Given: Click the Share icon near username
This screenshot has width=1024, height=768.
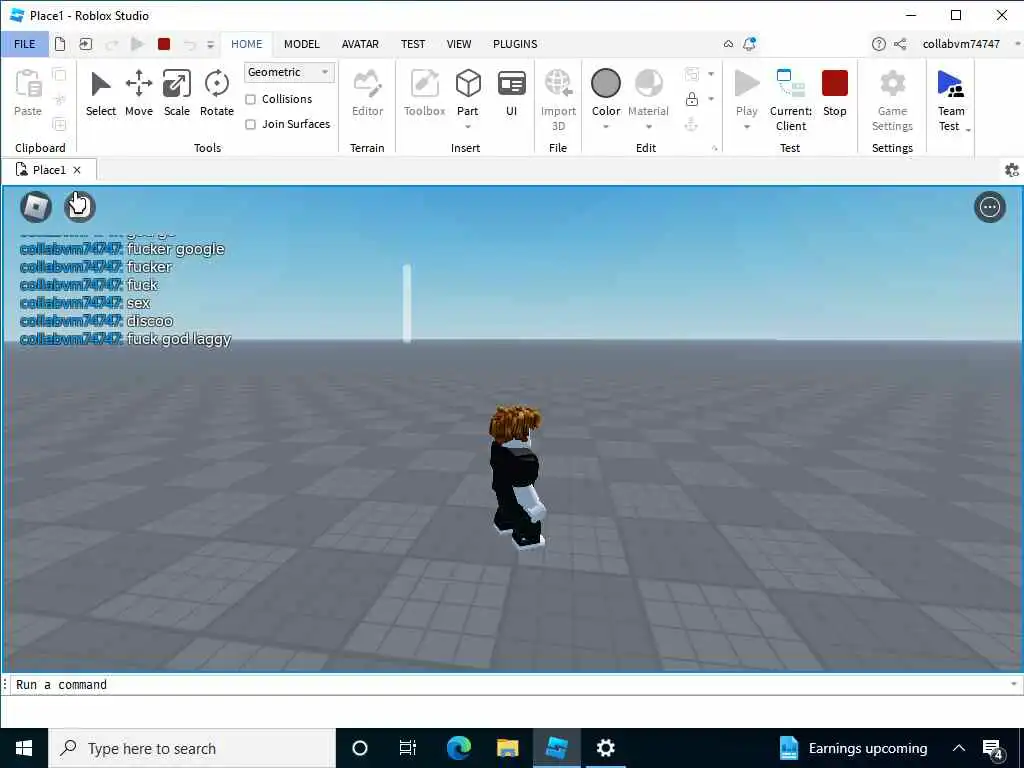Looking at the screenshot, I should pyautogui.click(x=900, y=44).
